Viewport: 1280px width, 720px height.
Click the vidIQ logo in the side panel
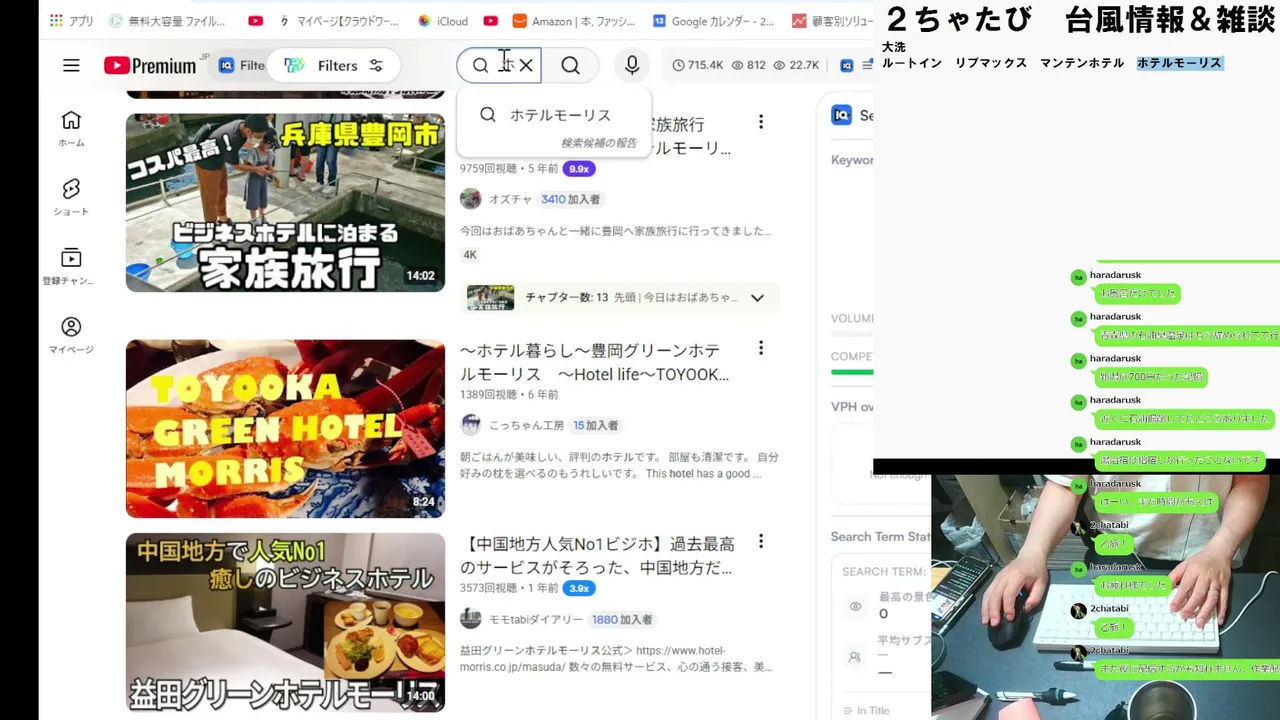pos(841,115)
